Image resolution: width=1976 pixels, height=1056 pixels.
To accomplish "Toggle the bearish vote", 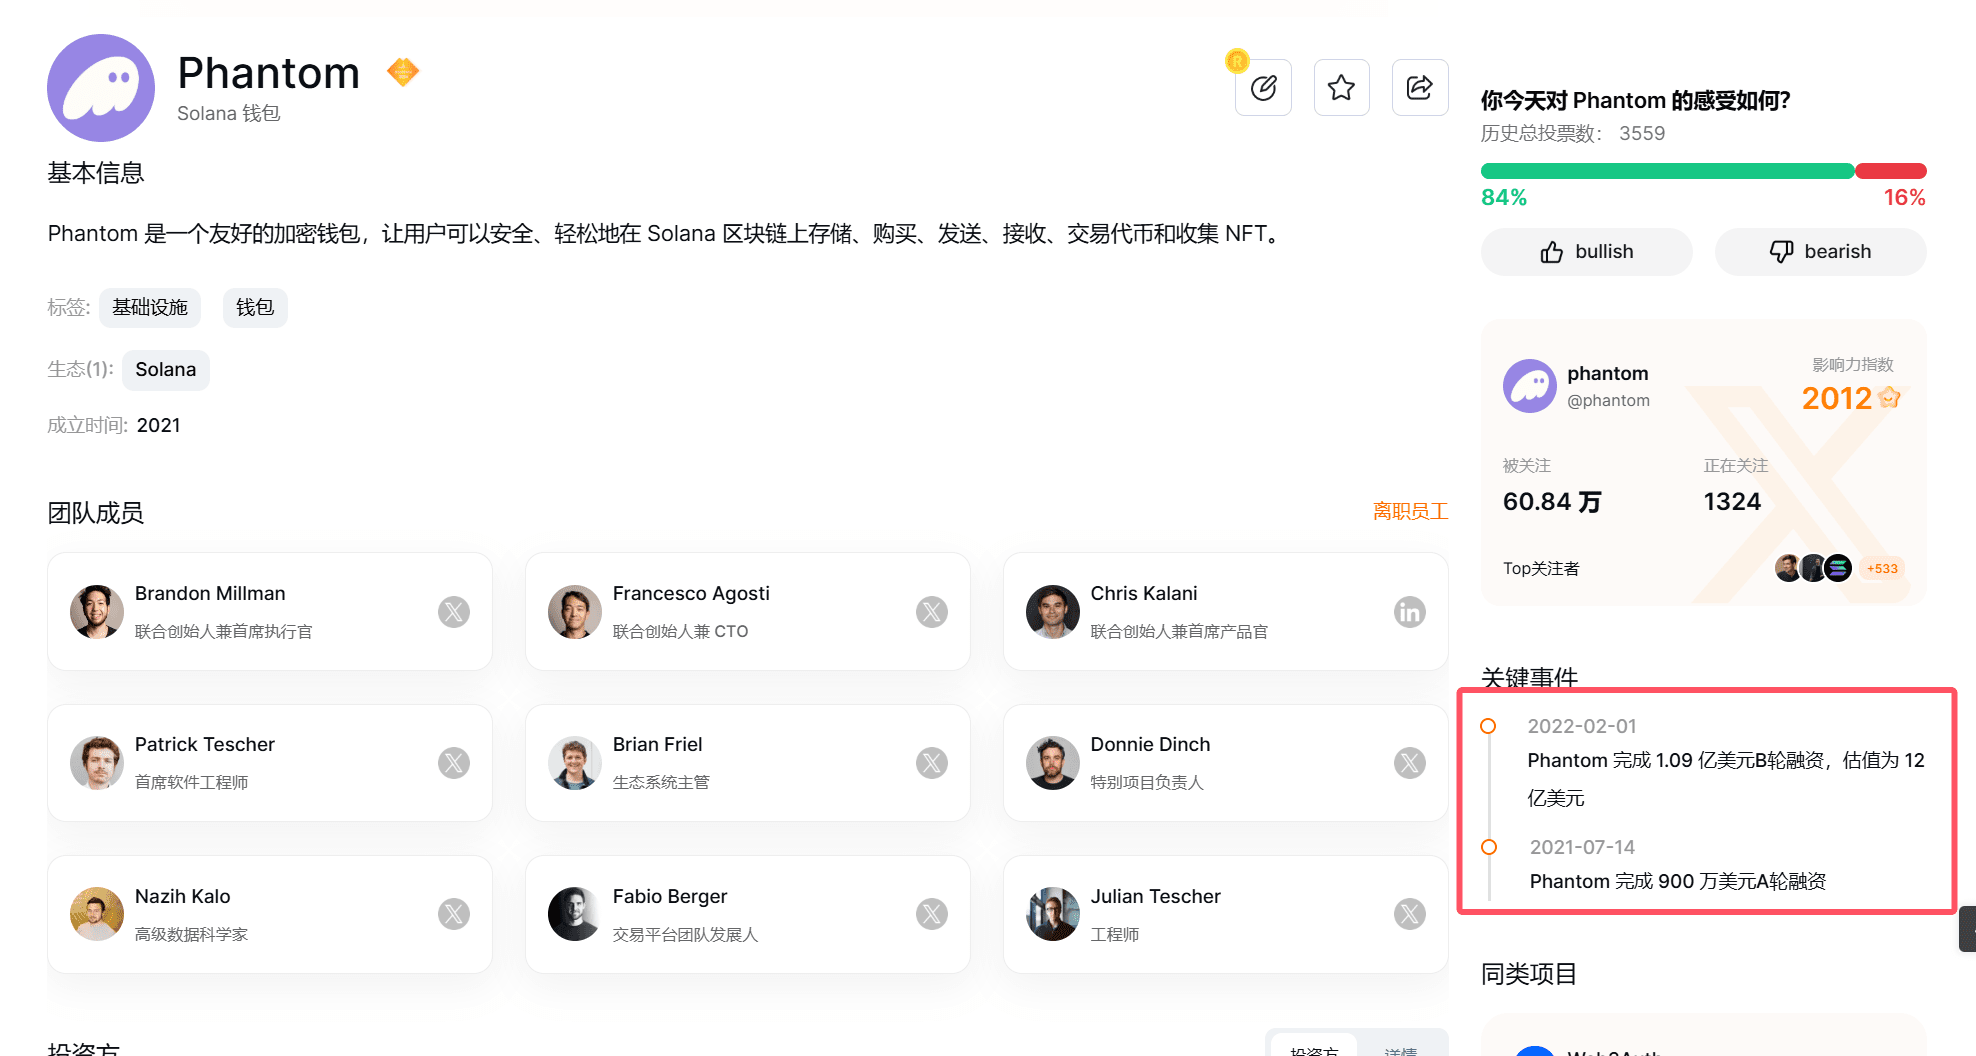I will pos(1820,251).
